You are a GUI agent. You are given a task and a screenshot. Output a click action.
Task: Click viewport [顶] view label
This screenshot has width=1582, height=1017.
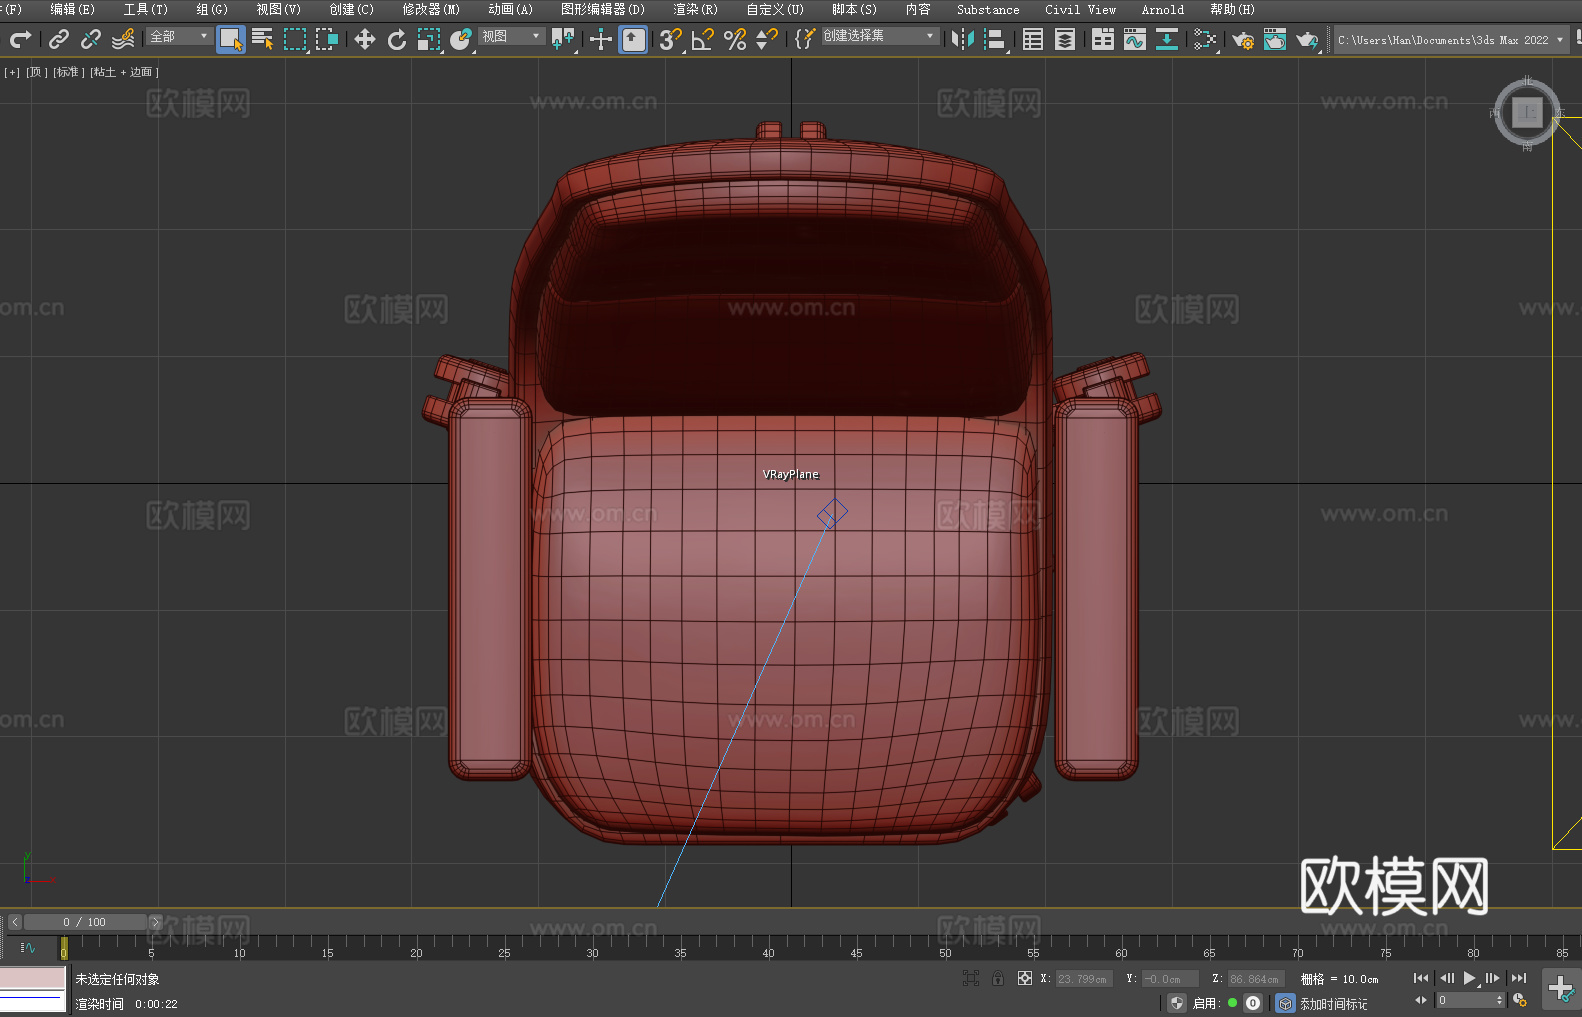coord(37,72)
